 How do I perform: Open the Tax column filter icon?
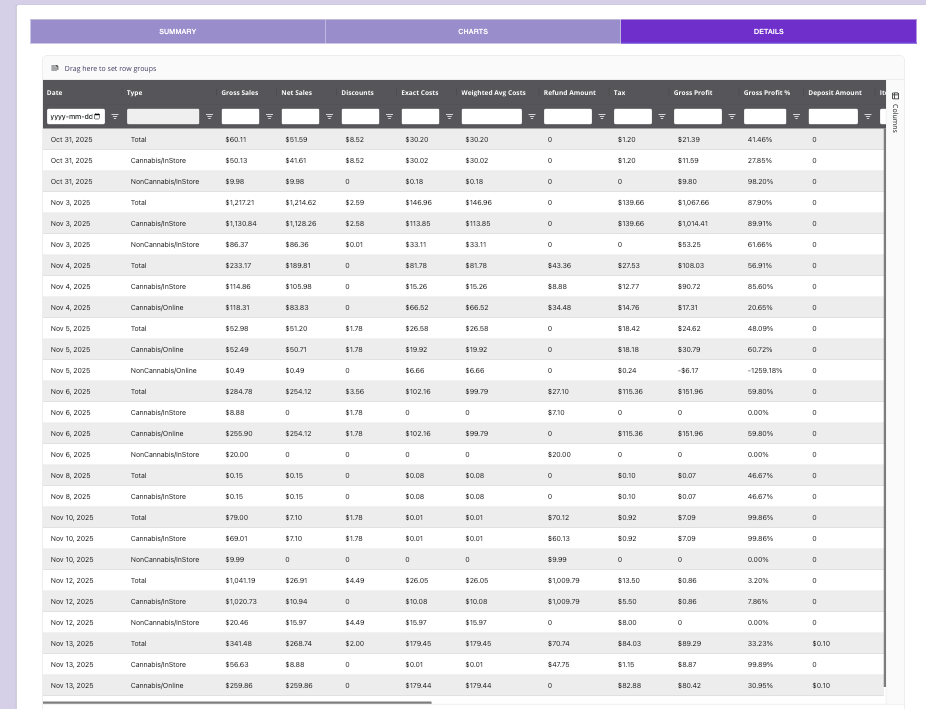tap(662, 116)
